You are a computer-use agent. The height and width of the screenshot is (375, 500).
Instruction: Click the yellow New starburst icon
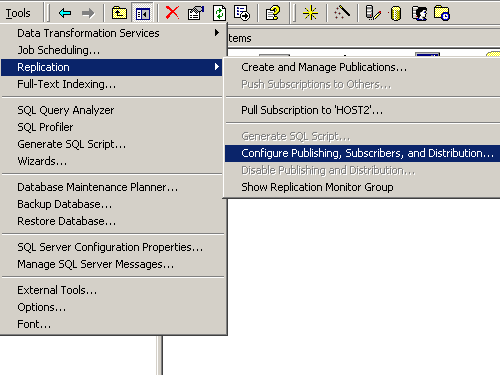[x=310, y=13]
